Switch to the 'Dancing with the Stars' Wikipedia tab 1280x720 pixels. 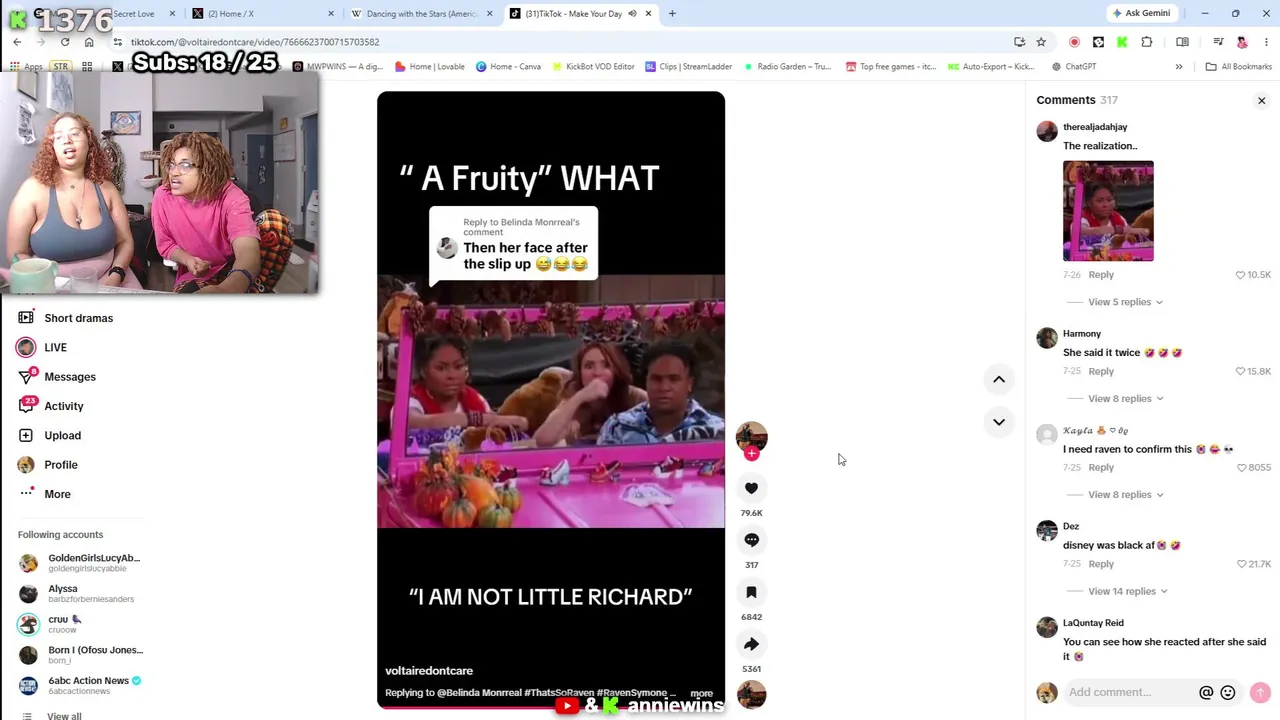[422, 14]
